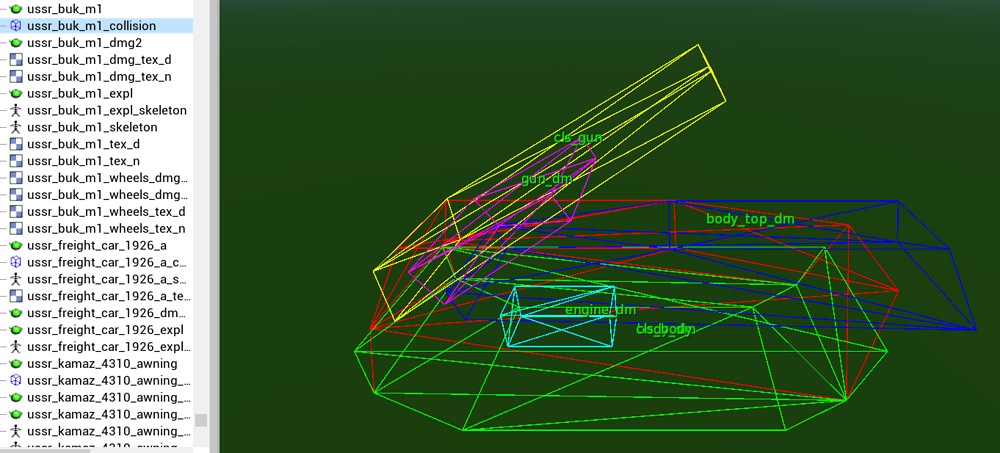1000x453 pixels.
Task: Click the texture icon beside ussr_buk_m1_tex_d
Action: tap(16, 144)
